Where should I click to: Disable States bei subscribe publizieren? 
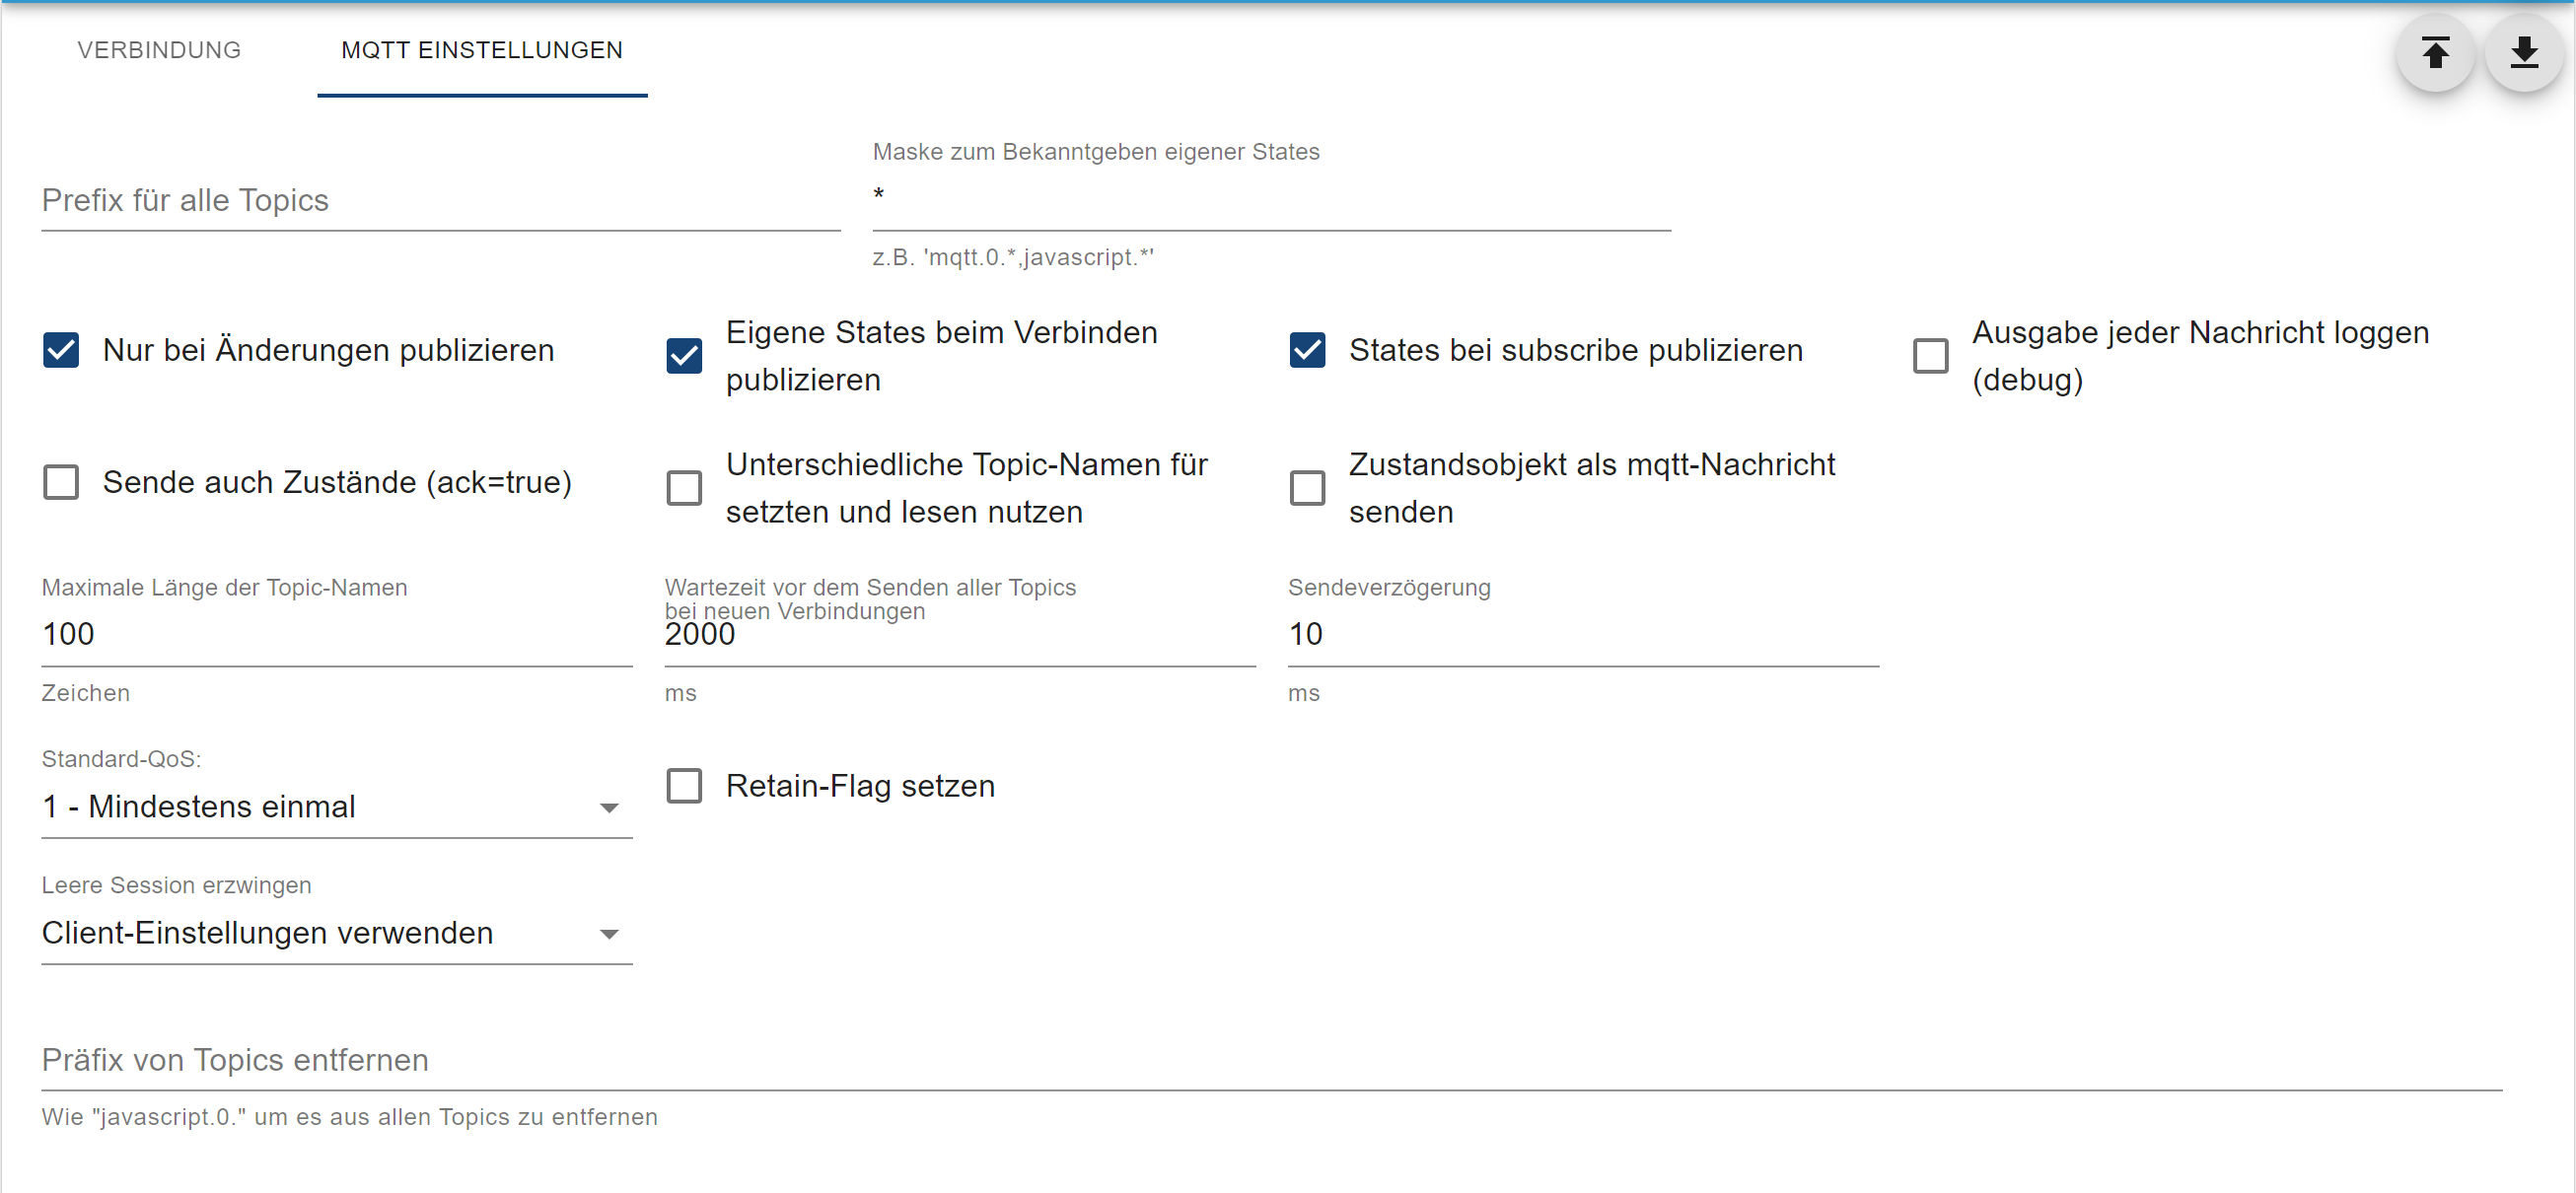[1307, 350]
